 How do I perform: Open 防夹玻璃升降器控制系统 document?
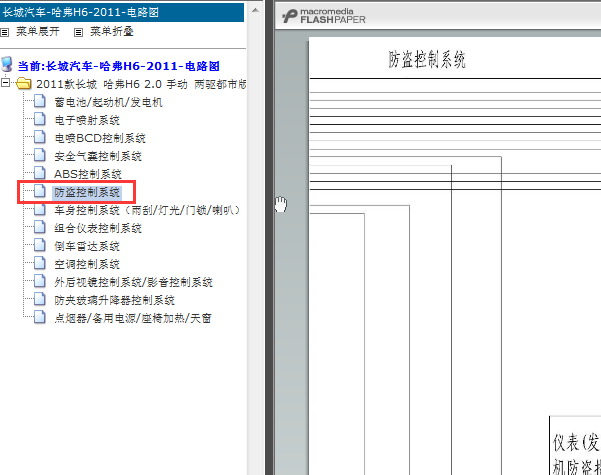coord(114,300)
